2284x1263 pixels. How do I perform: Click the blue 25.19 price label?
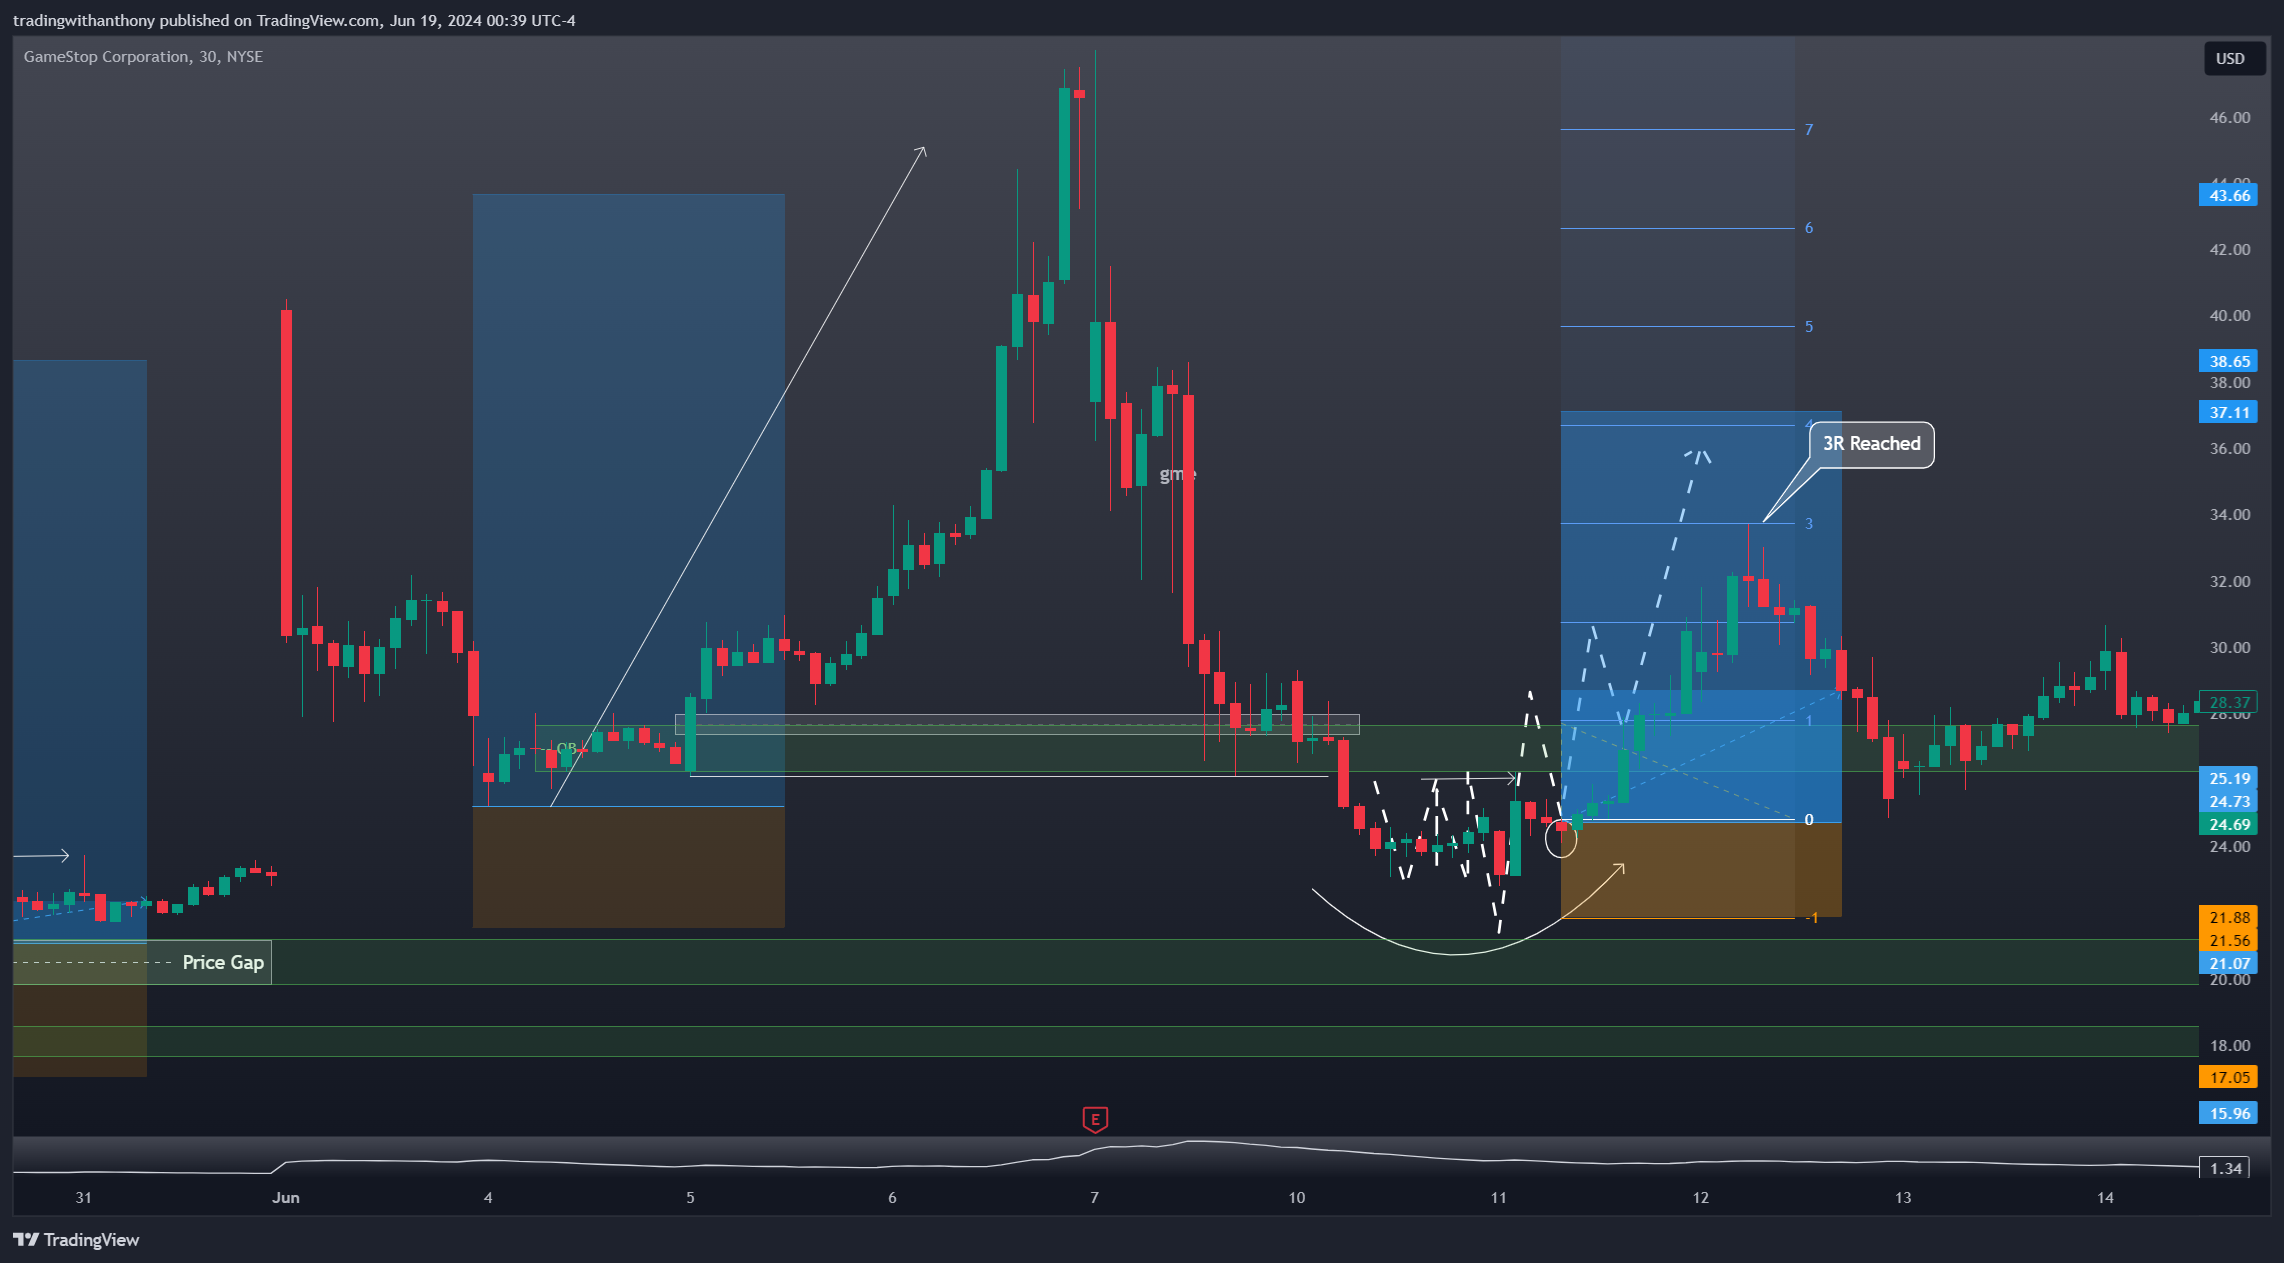[2228, 778]
